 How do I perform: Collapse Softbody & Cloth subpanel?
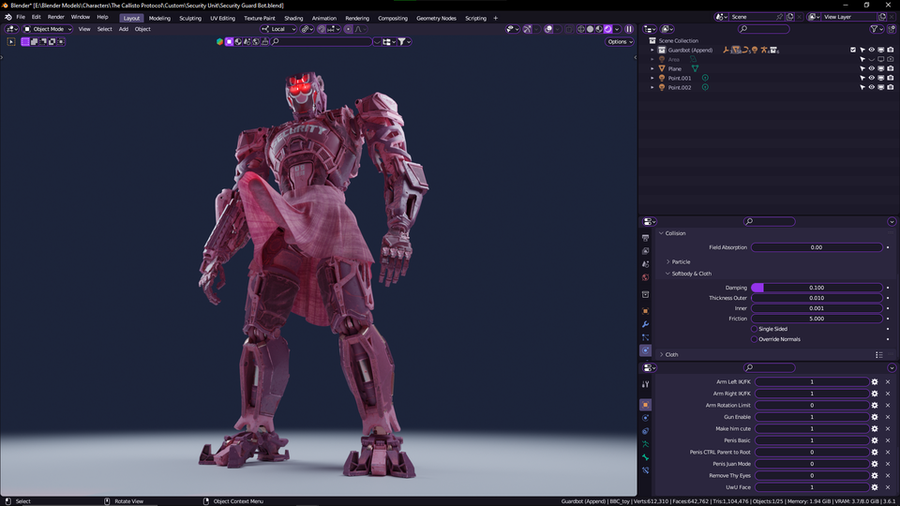(x=668, y=274)
